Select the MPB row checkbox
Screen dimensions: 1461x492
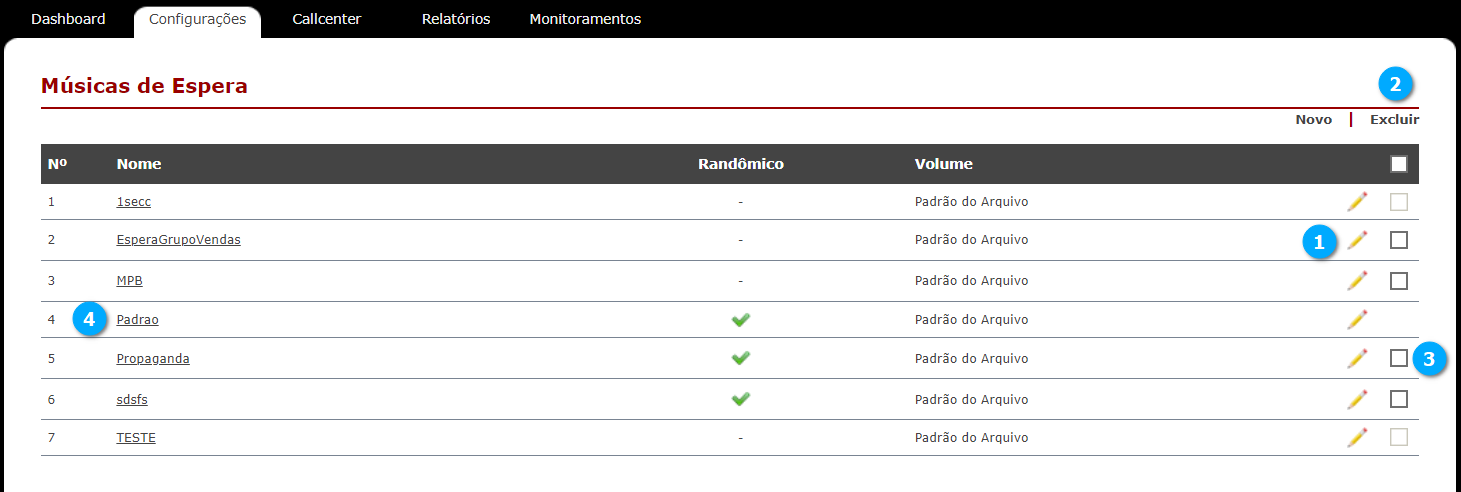tap(1399, 281)
